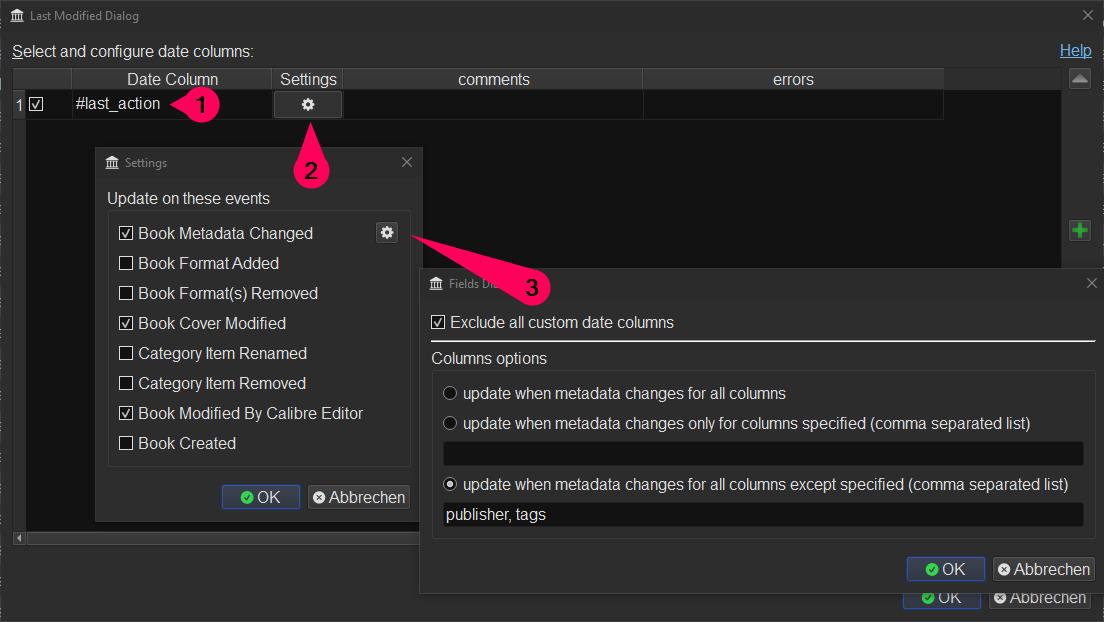Open settings gear for #last_action column
This screenshot has height=622, width=1104.
(307, 105)
